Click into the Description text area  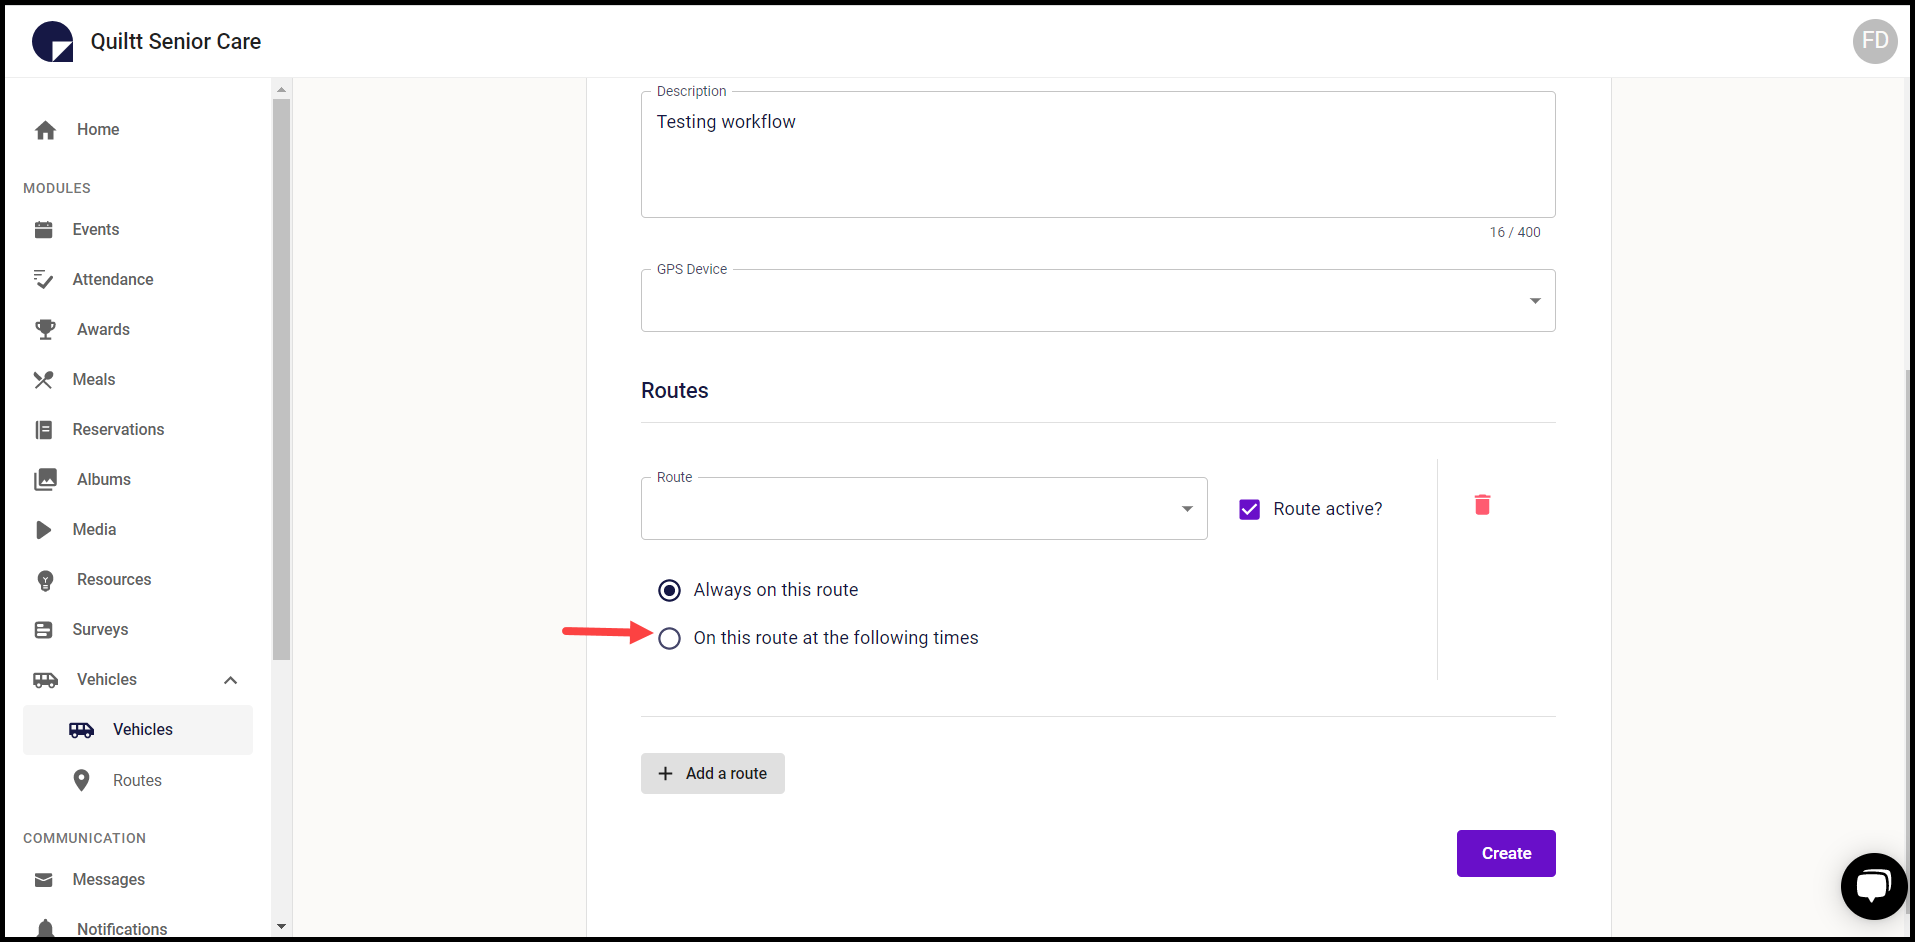(x=1097, y=154)
